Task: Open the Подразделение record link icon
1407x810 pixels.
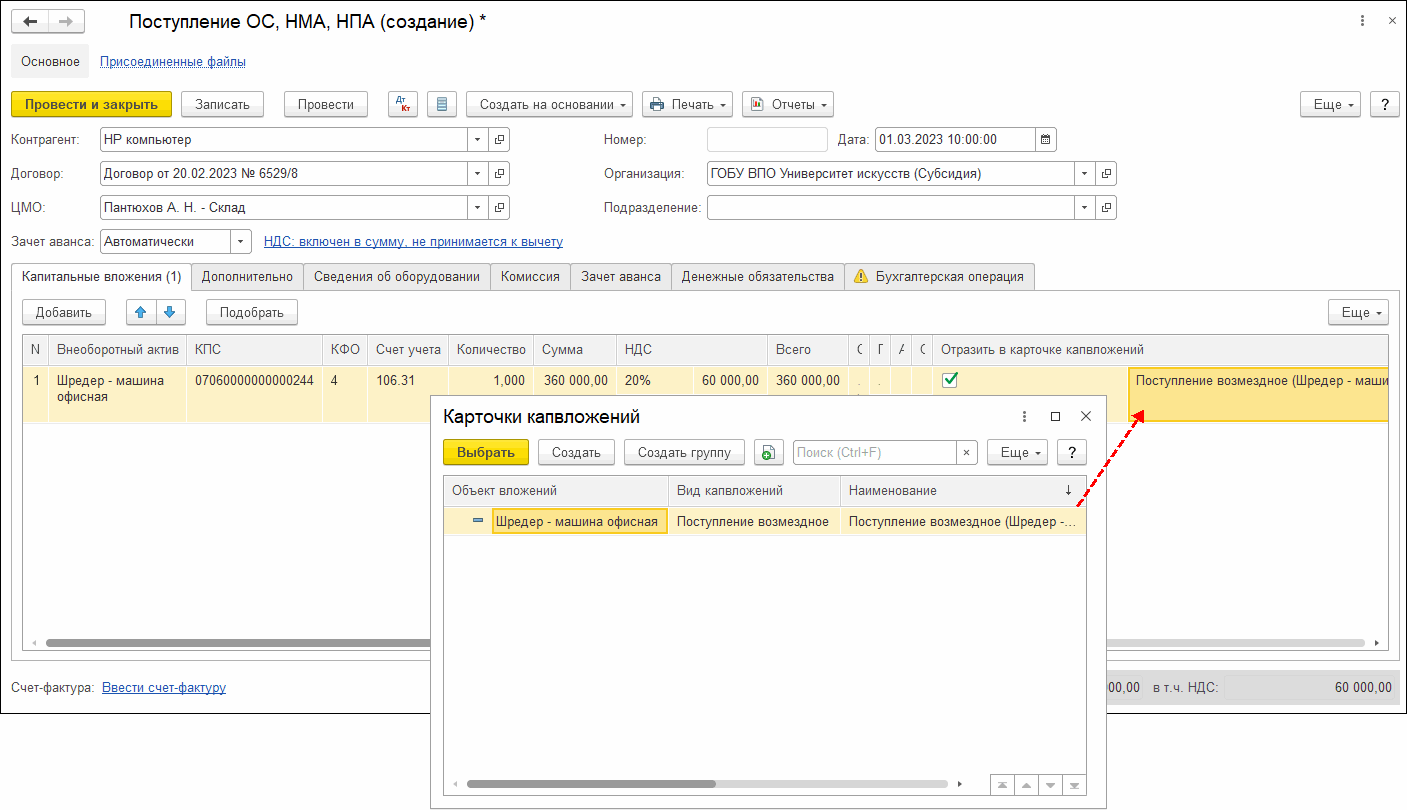Action: click(1106, 208)
